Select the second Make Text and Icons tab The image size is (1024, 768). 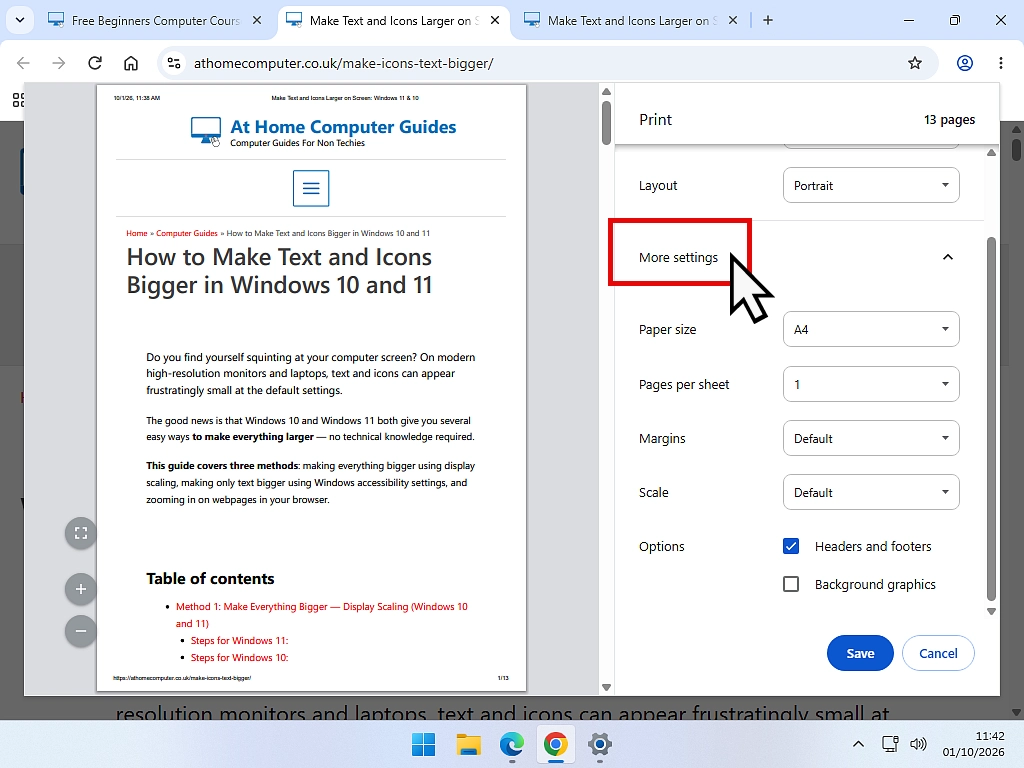pos(392,20)
